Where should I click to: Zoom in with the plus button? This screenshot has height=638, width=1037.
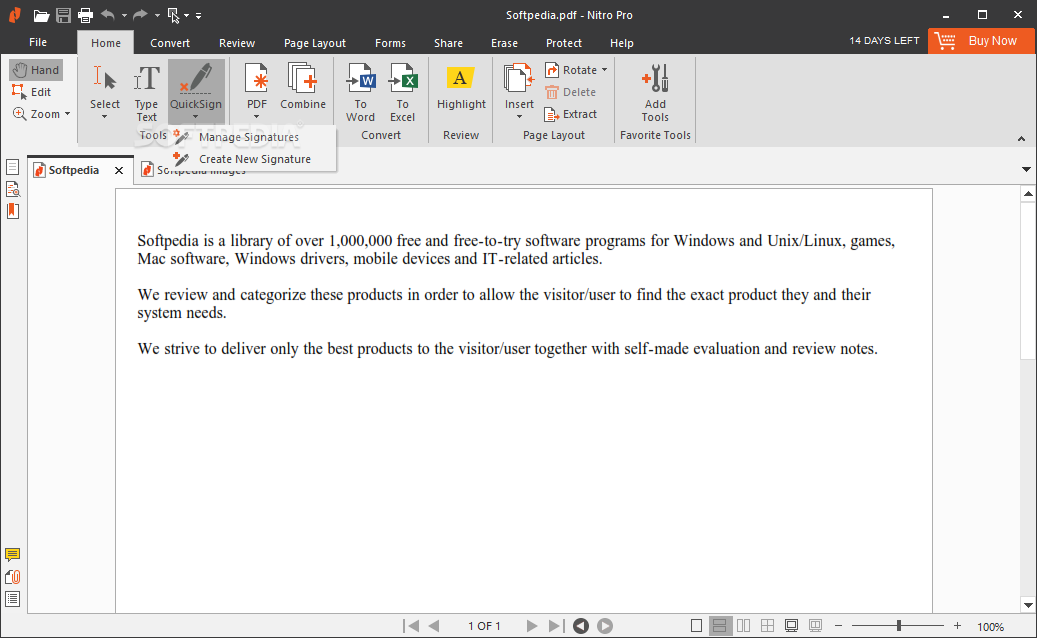coord(957,625)
